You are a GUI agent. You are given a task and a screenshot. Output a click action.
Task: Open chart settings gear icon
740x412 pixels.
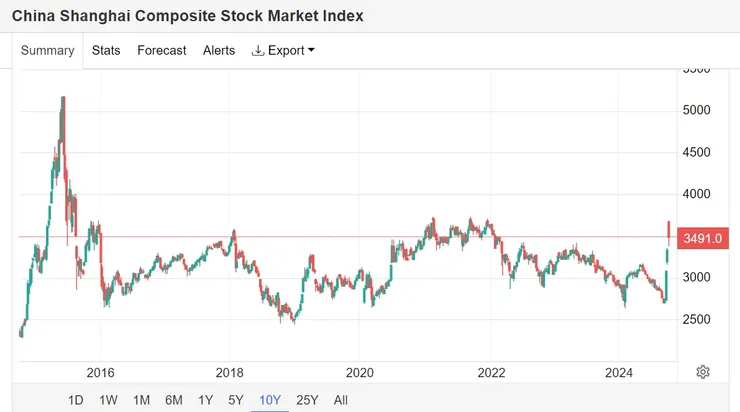[703, 372]
